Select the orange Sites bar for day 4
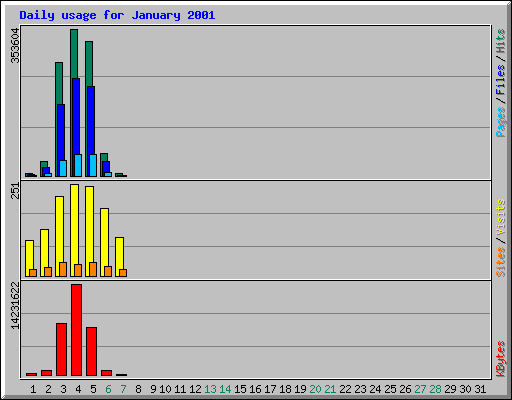 tap(78, 270)
